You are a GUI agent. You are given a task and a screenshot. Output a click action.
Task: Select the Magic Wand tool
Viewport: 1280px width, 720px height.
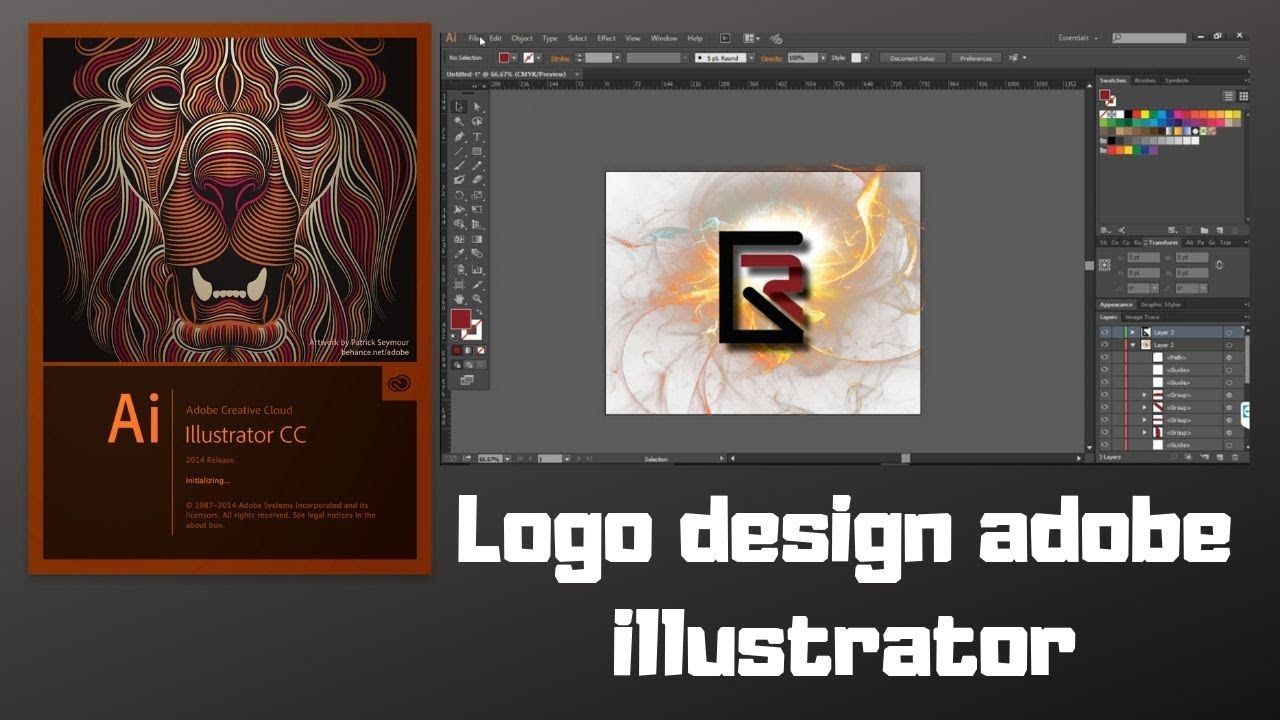[x=459, y=121]
